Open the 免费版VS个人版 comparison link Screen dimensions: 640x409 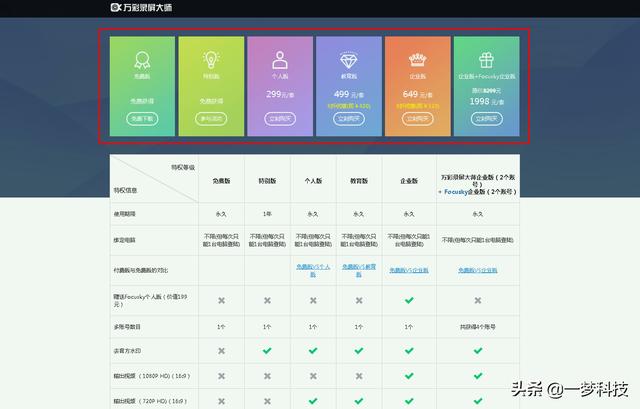click(x=313, y=270)
